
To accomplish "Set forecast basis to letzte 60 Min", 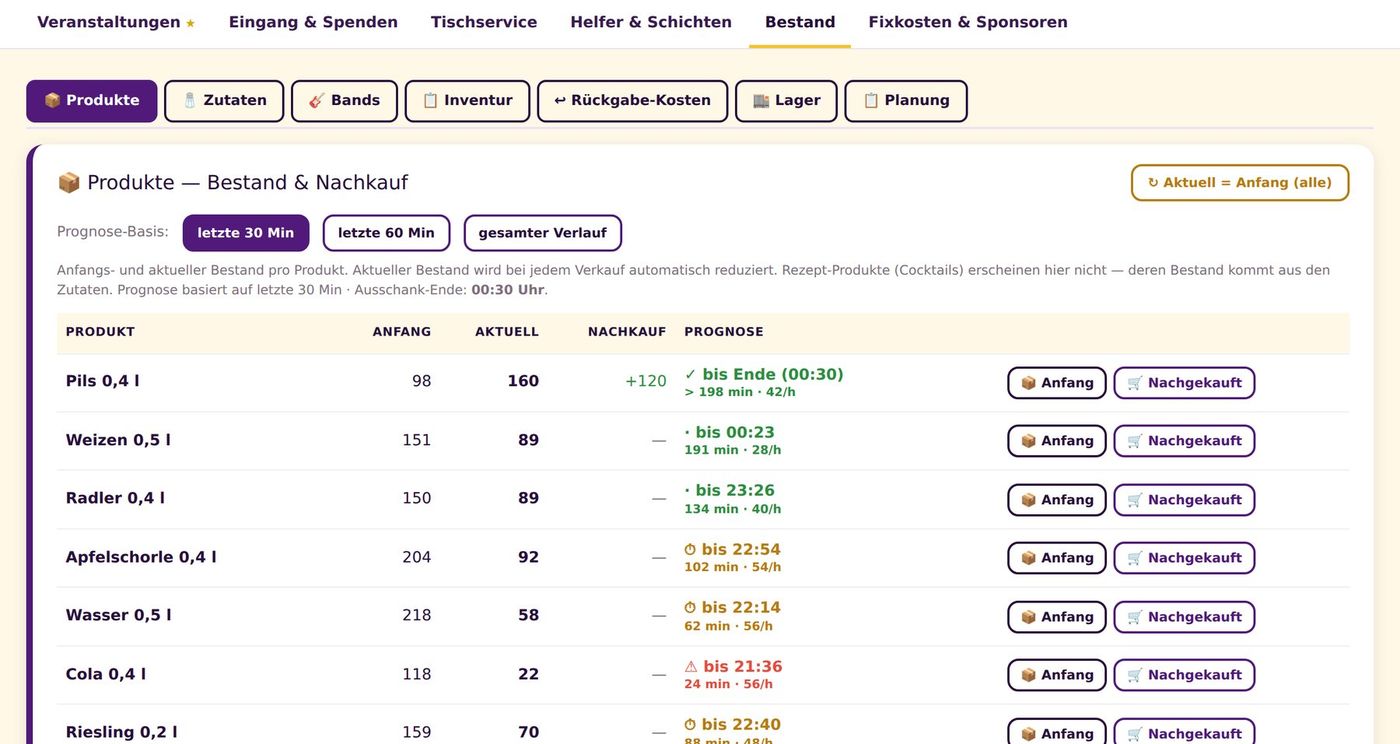I will (x=386, y=233).
